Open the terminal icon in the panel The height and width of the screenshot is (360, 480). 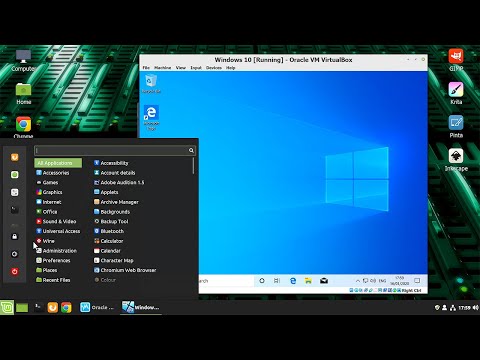pyautogui.click(x=38, y=307)
